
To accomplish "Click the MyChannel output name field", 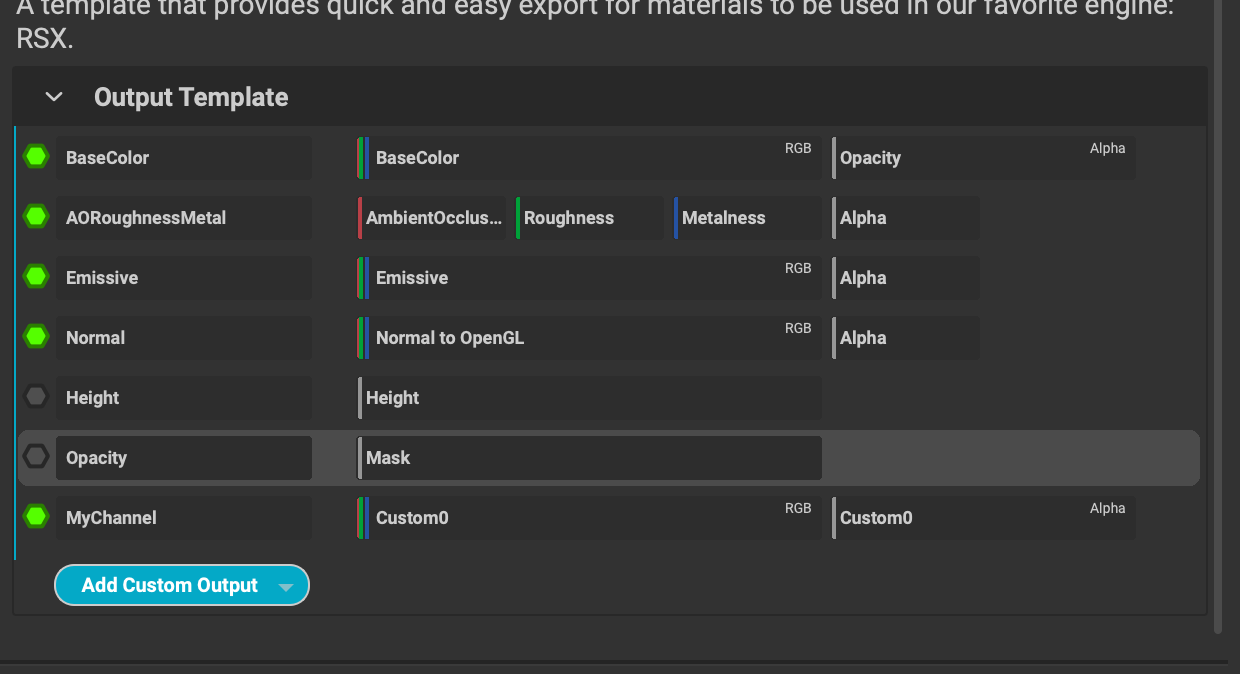I will (x=184, y=518).
